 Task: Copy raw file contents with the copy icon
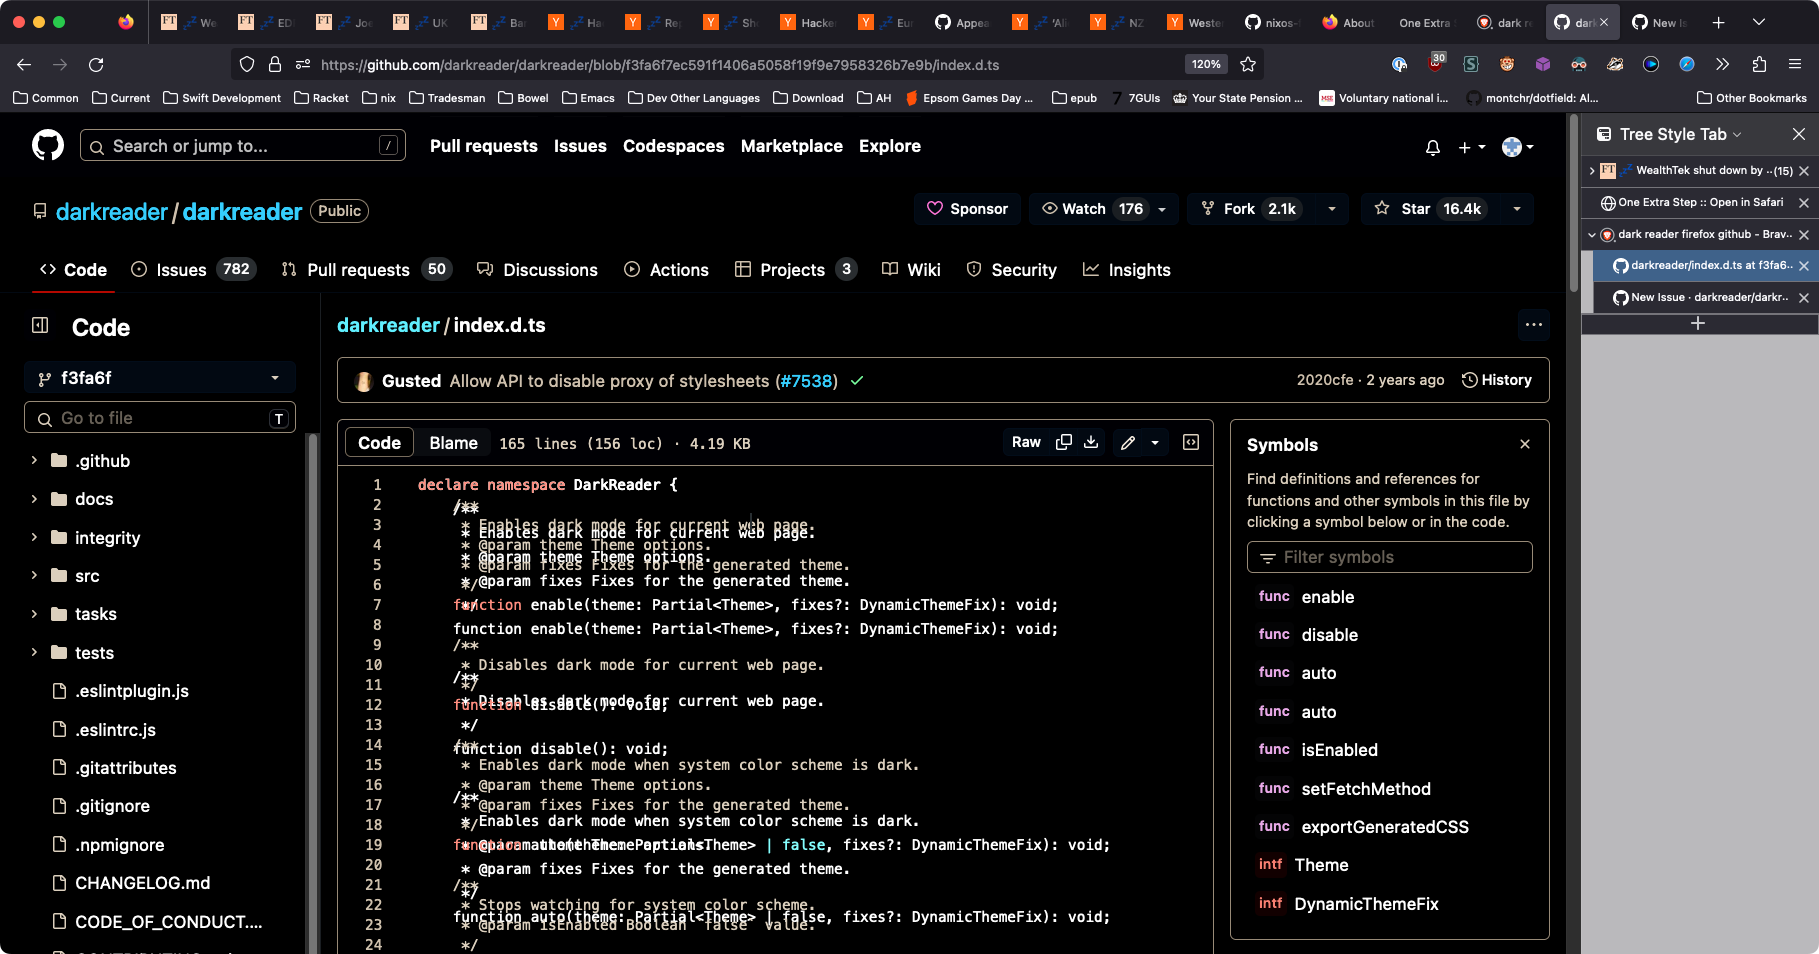point(1063,442)
